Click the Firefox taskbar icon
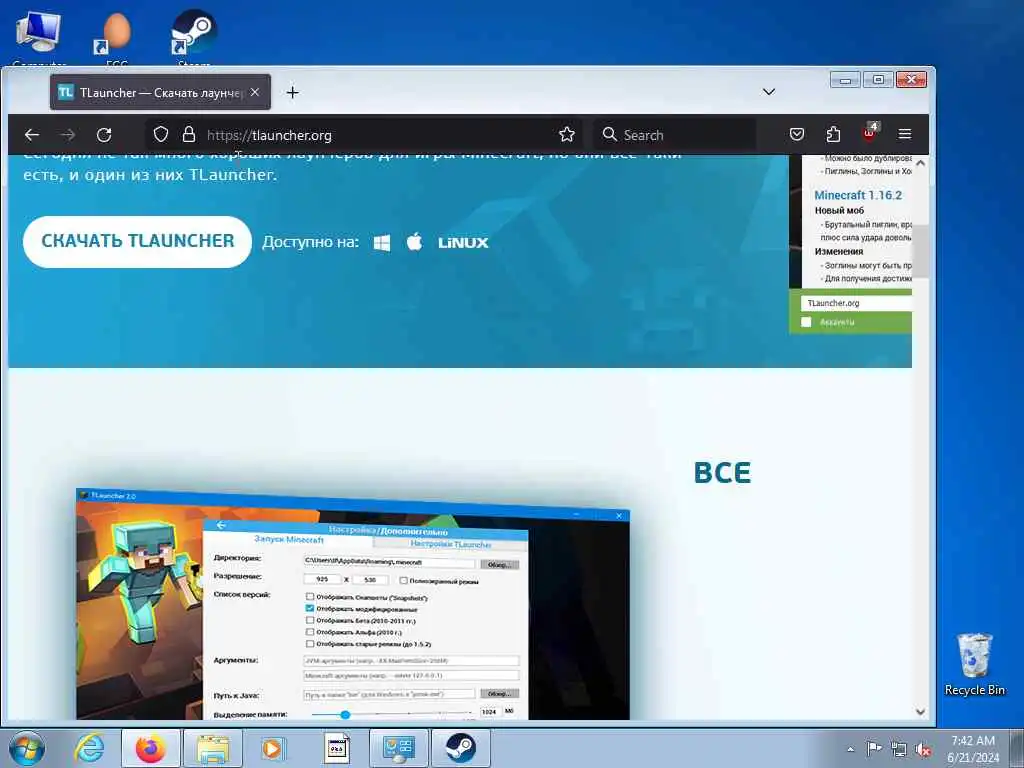Viewport: 1024px width, 768px height. click(151, 748)
